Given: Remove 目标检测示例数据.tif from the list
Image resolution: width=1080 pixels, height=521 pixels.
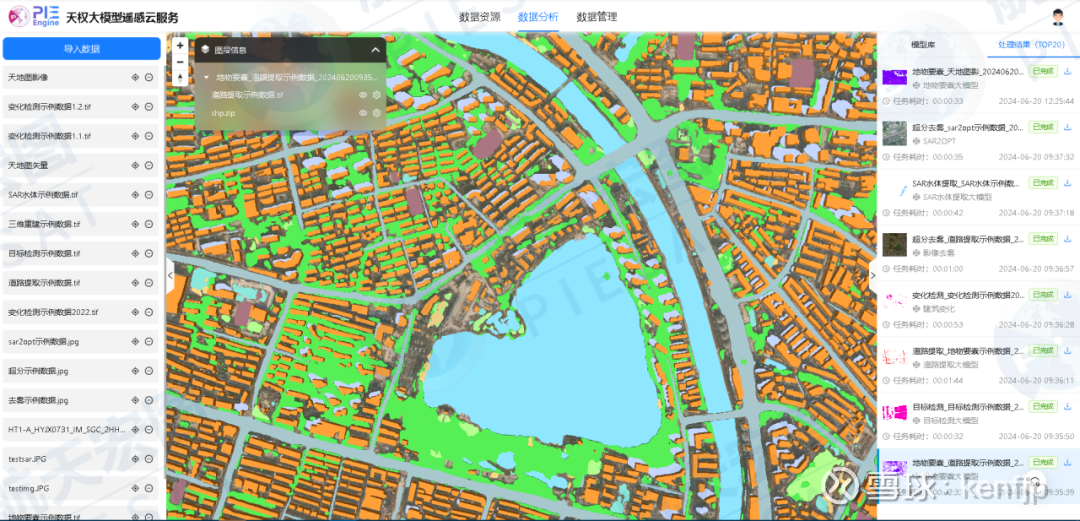Looking at the screenshot, I should tap(148, 253).
